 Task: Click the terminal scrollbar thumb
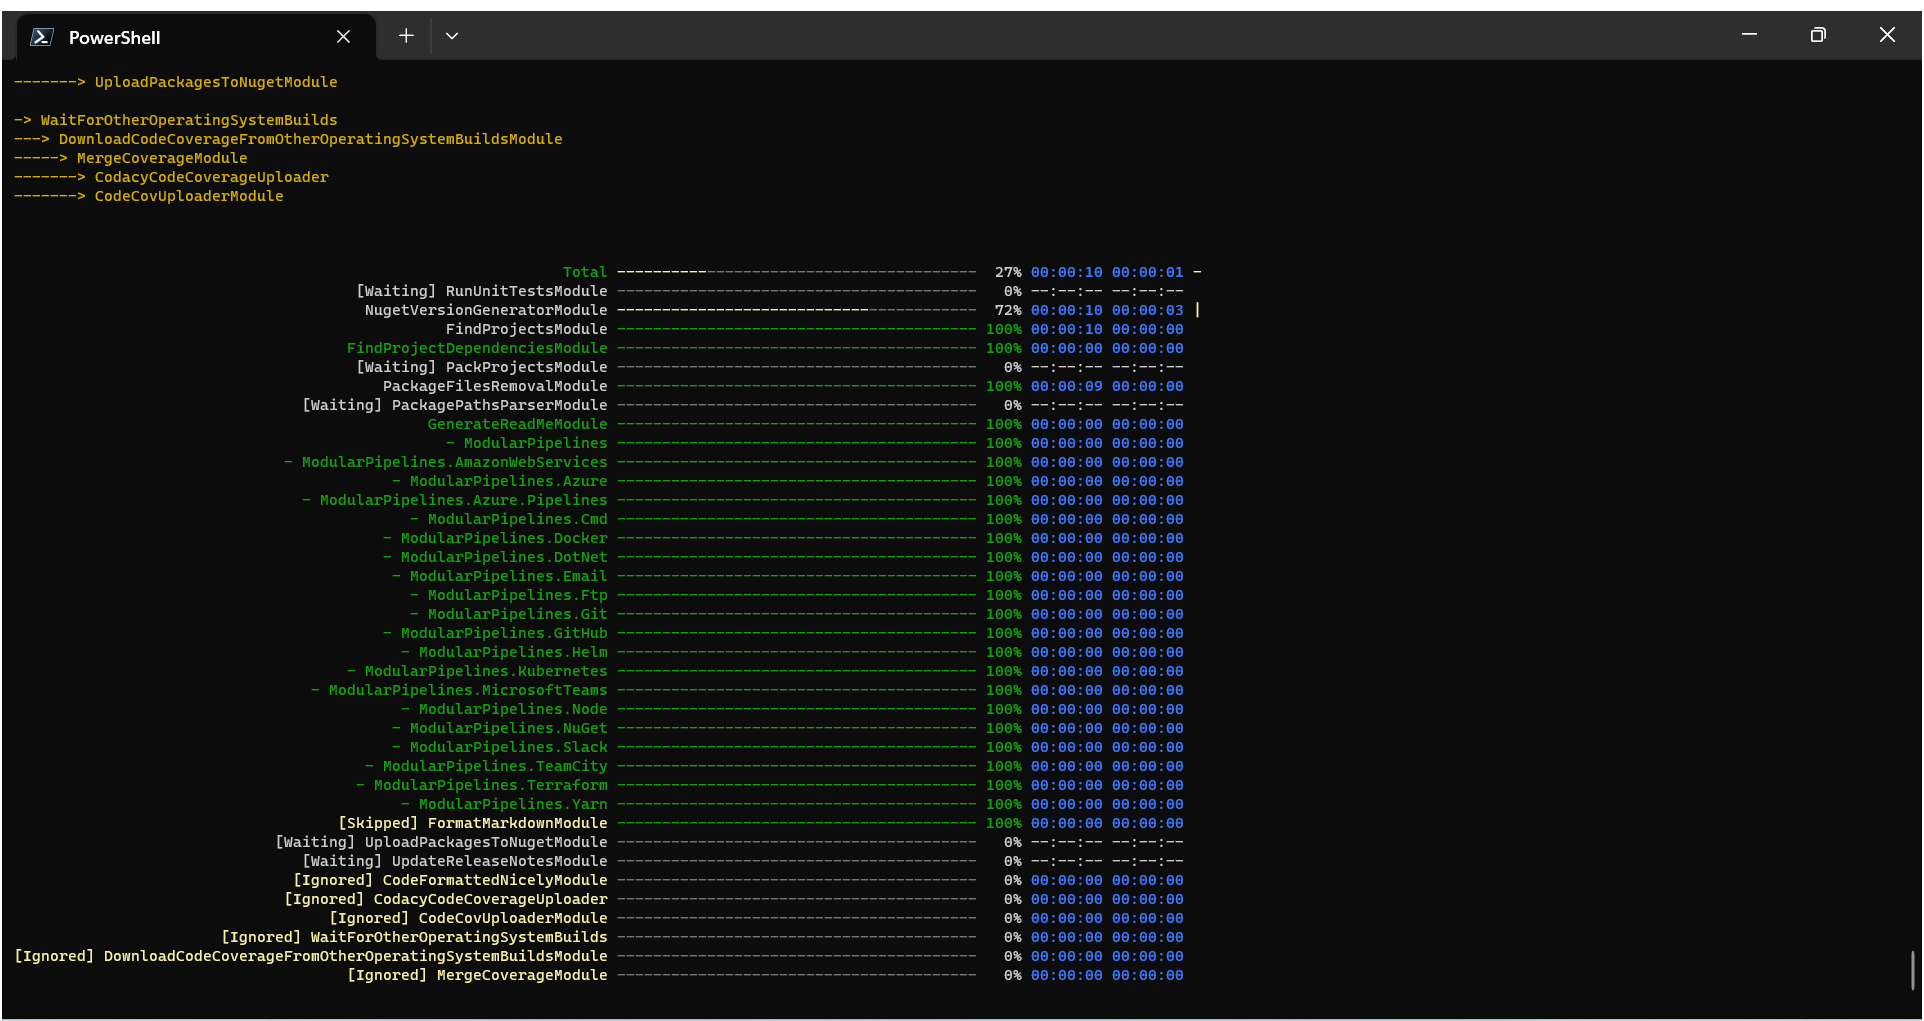pyautogui.click(x=1912, y=969)
